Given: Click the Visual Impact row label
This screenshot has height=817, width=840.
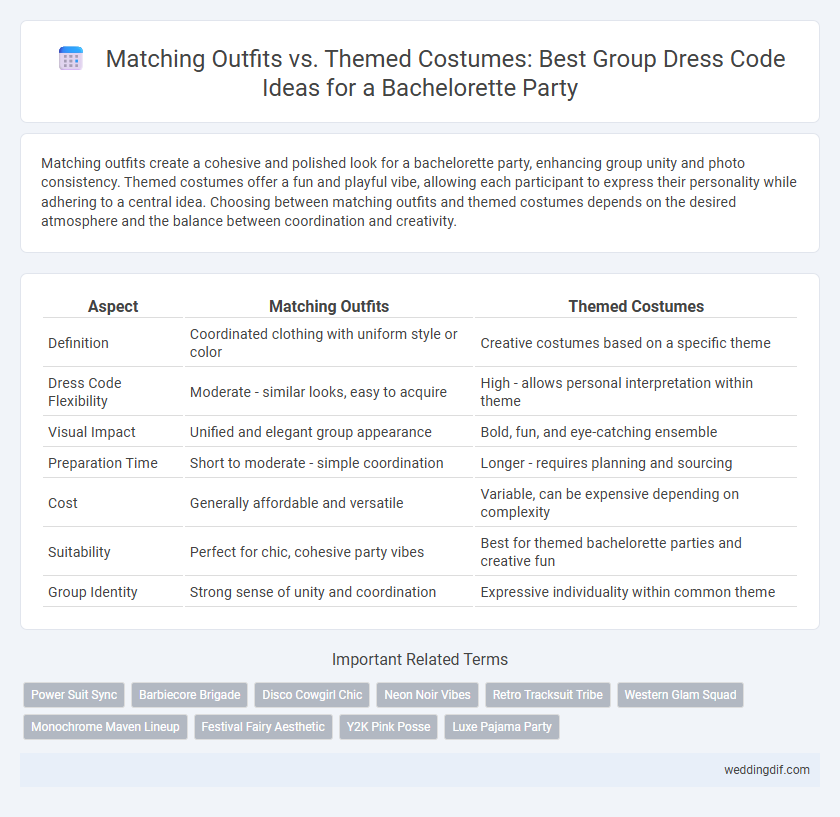Looking at the screenshot, I should [x=92, y=432].
